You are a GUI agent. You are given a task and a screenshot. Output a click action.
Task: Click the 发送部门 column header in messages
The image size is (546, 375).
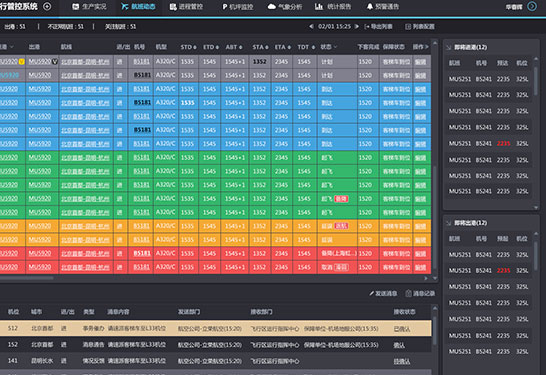pos(189,312)
